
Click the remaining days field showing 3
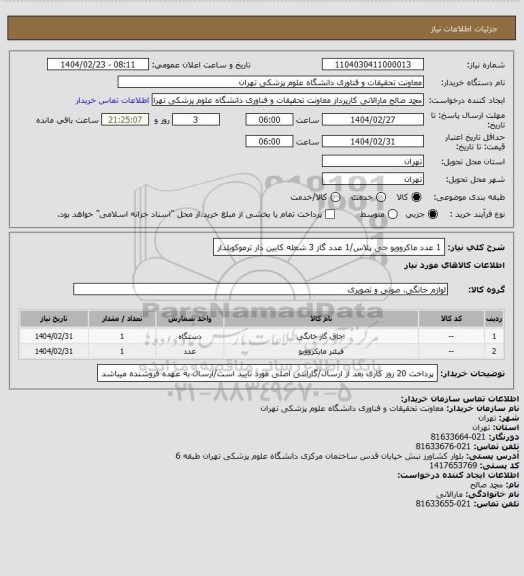(196, 120)
